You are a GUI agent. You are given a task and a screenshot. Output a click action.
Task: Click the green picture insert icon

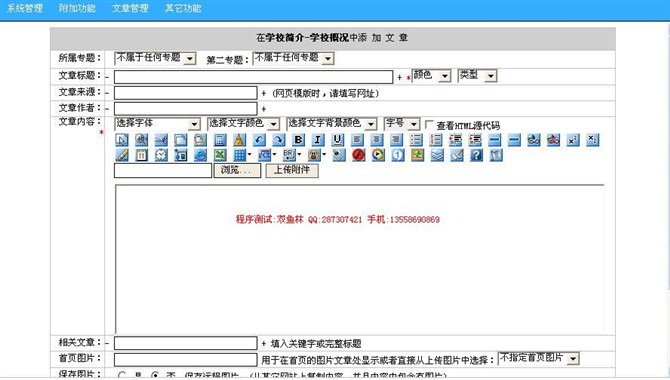click(417, 155)
